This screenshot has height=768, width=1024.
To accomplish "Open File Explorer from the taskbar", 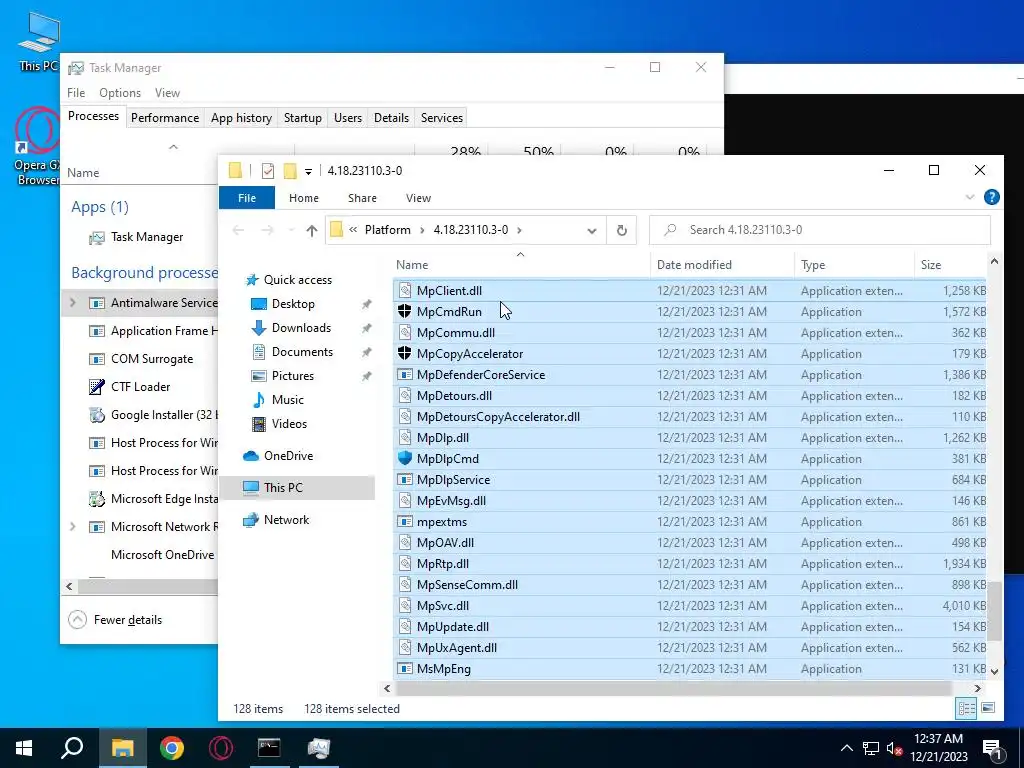I will point(122,748).
